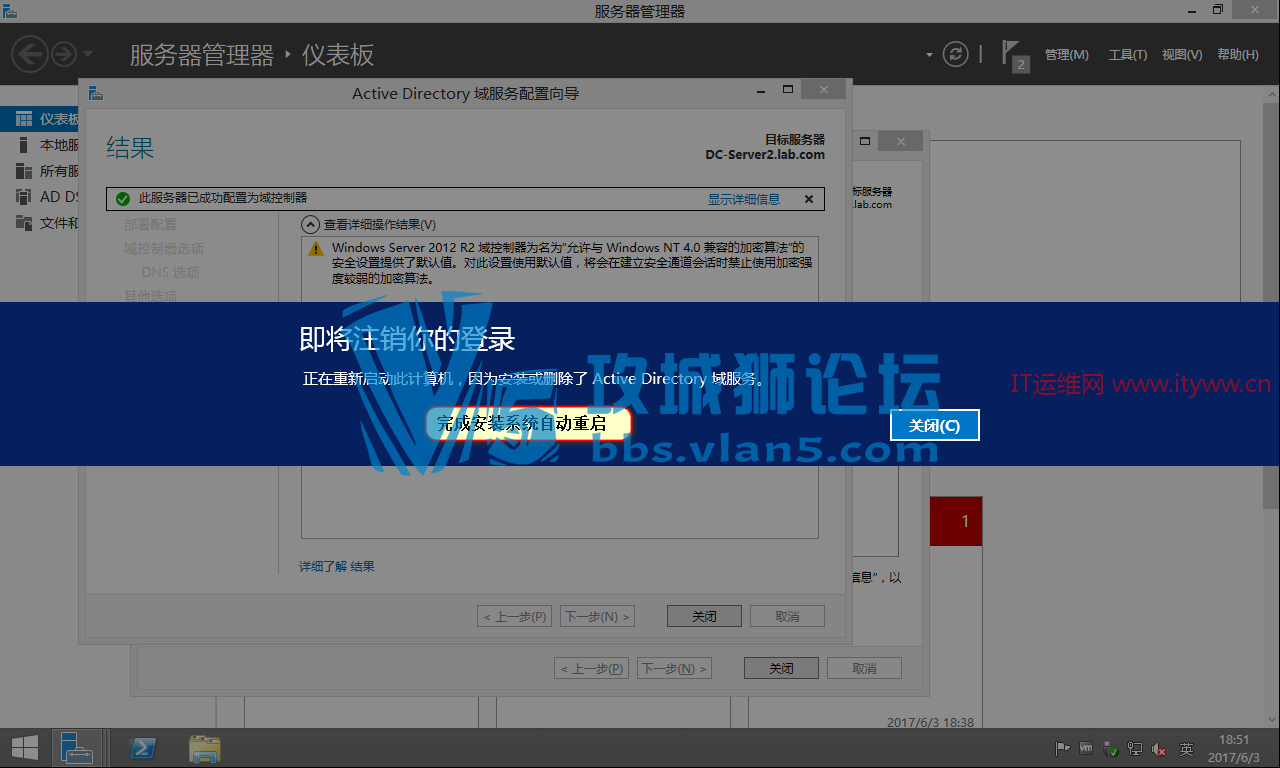Open the 工具(T) menu
This screenshot has width=1280, height=768.
coord(1127,55)
